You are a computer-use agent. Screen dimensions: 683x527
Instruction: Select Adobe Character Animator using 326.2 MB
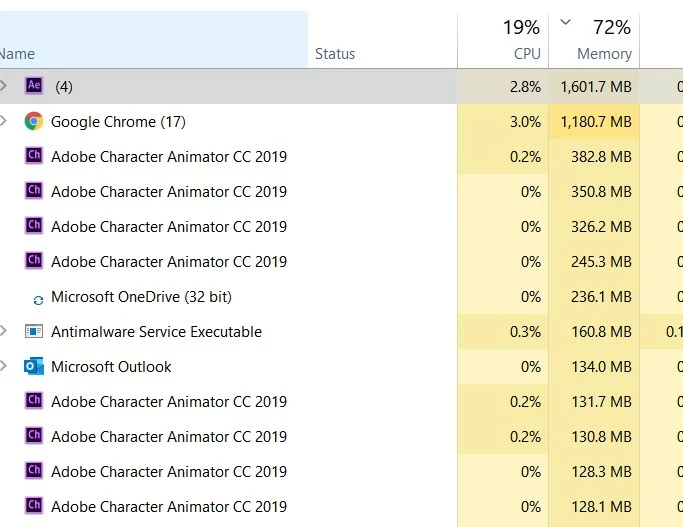[342, 226]
